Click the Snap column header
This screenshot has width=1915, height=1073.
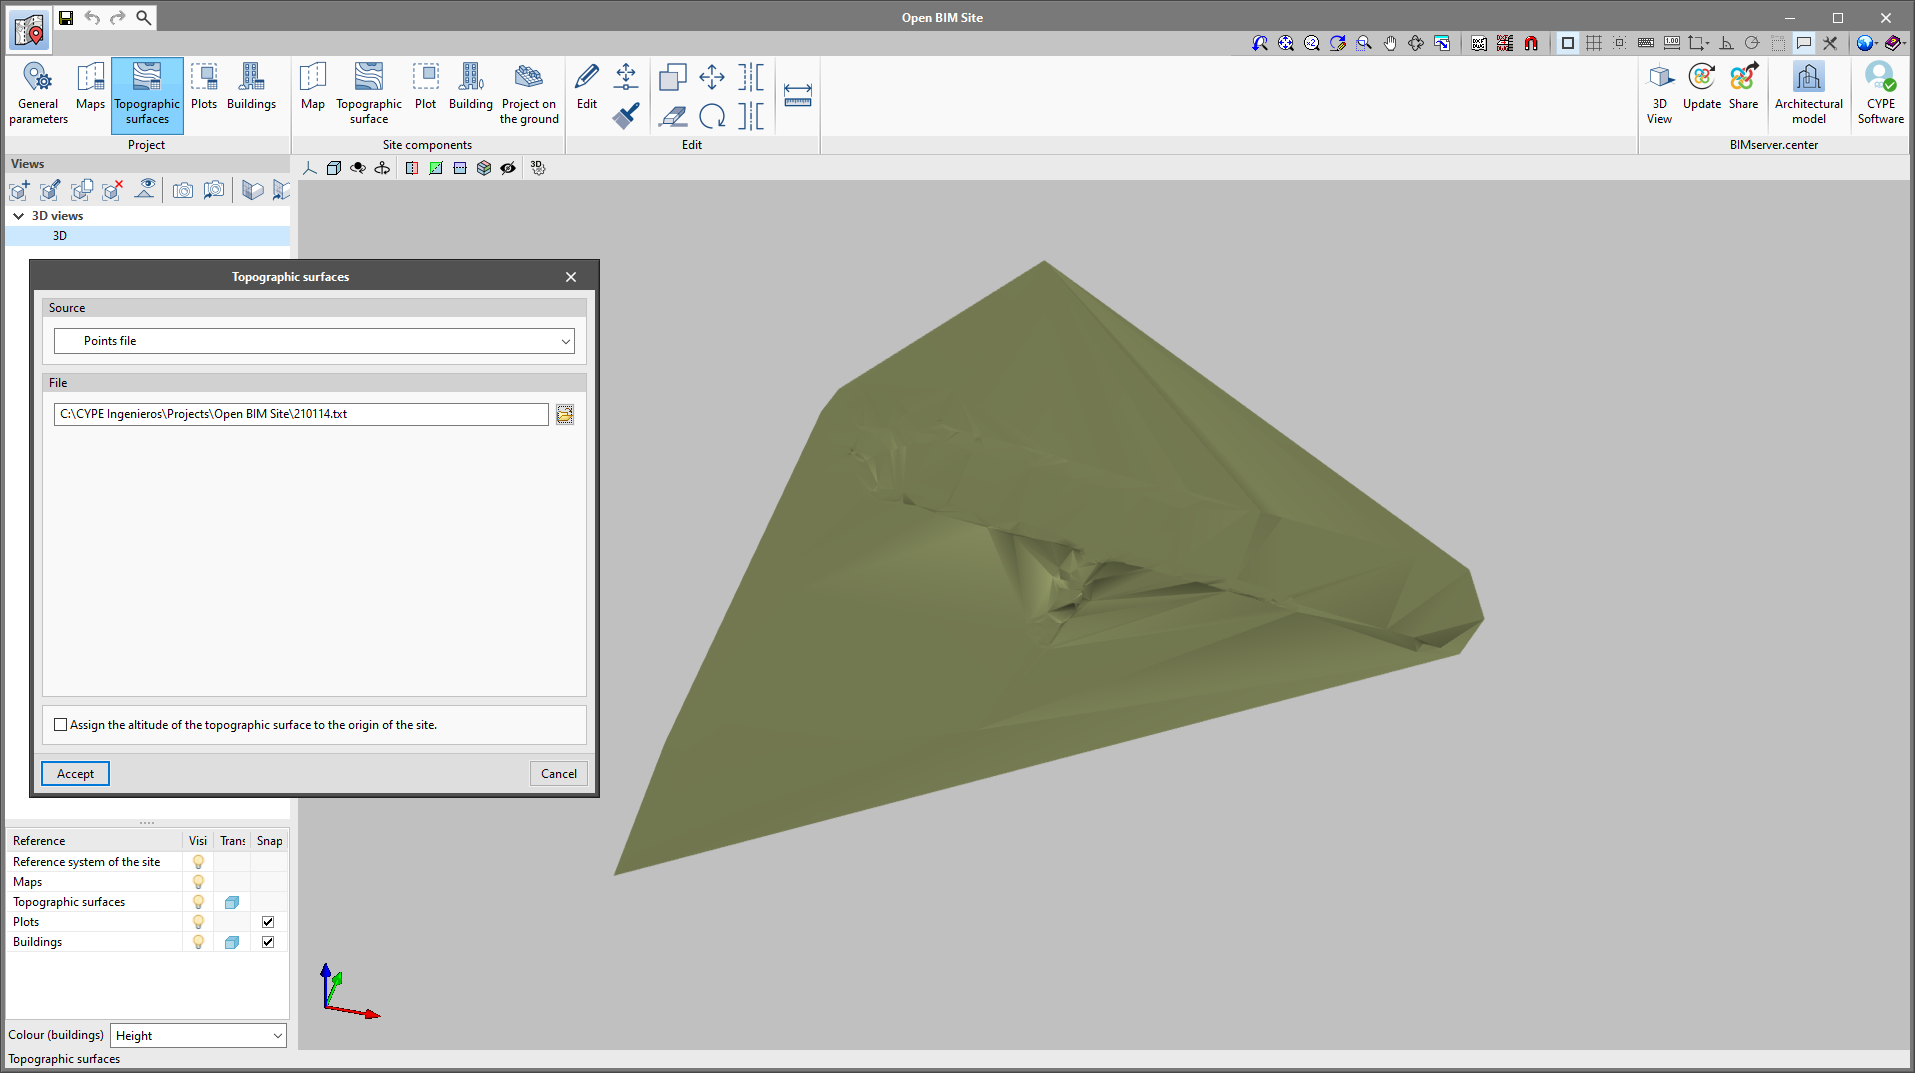(x=269, y=841)
